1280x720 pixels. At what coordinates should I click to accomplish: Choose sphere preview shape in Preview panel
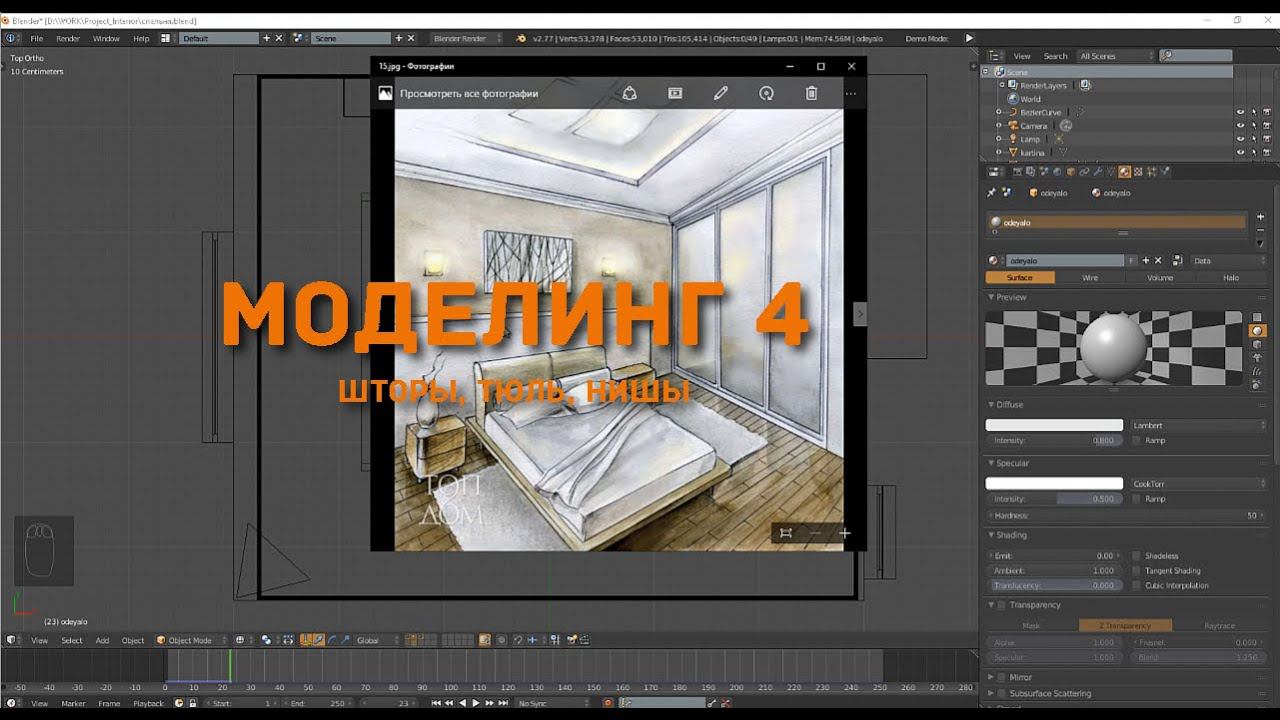pyautogui.click(x=1258, y=331)
